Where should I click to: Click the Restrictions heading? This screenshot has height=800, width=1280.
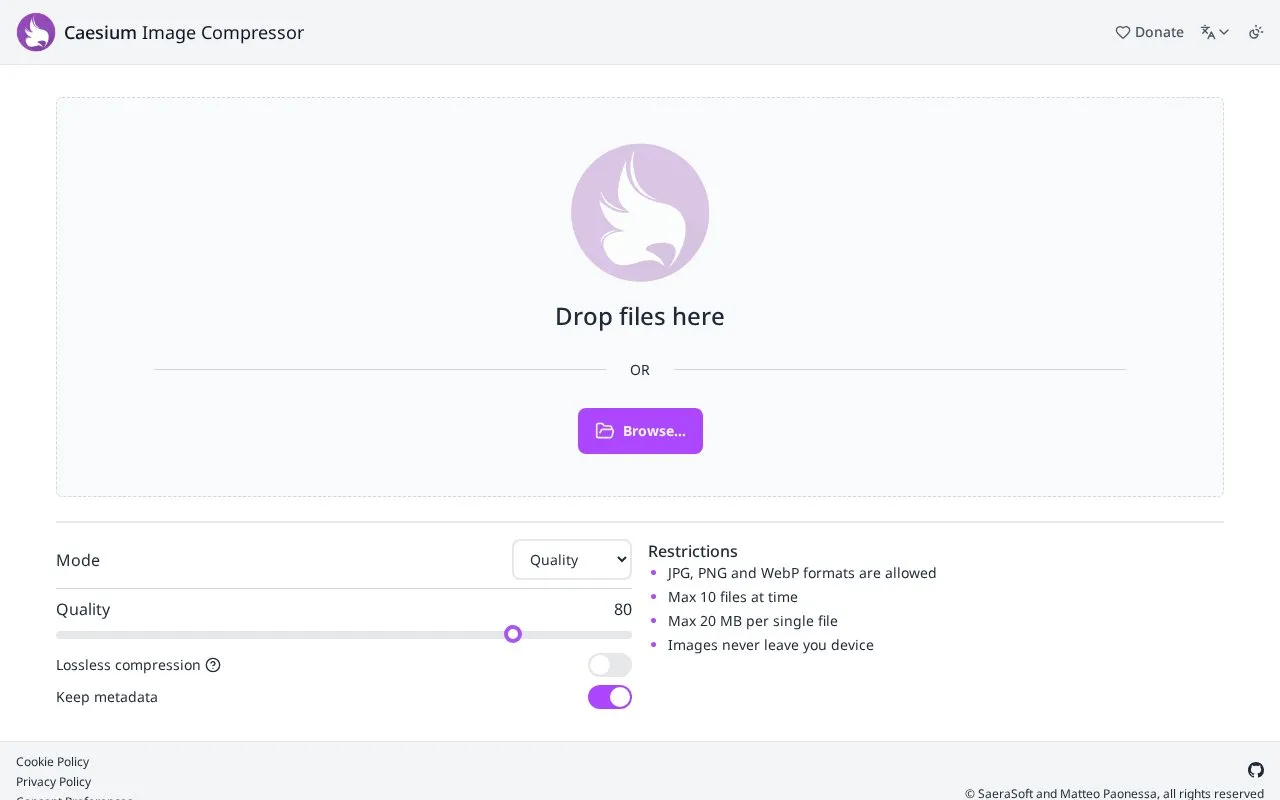[x=693, y=551]
